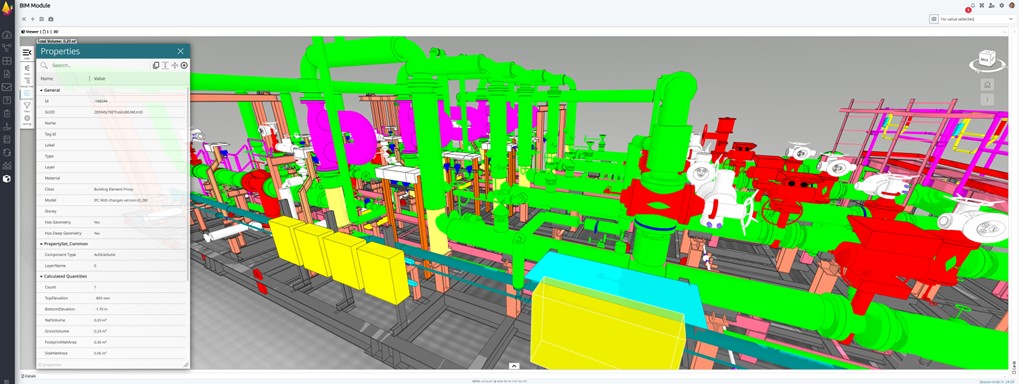This screenshot has width=1019, height=384.
Task: Open notifications bell with red badge
Action: point(972,6)
